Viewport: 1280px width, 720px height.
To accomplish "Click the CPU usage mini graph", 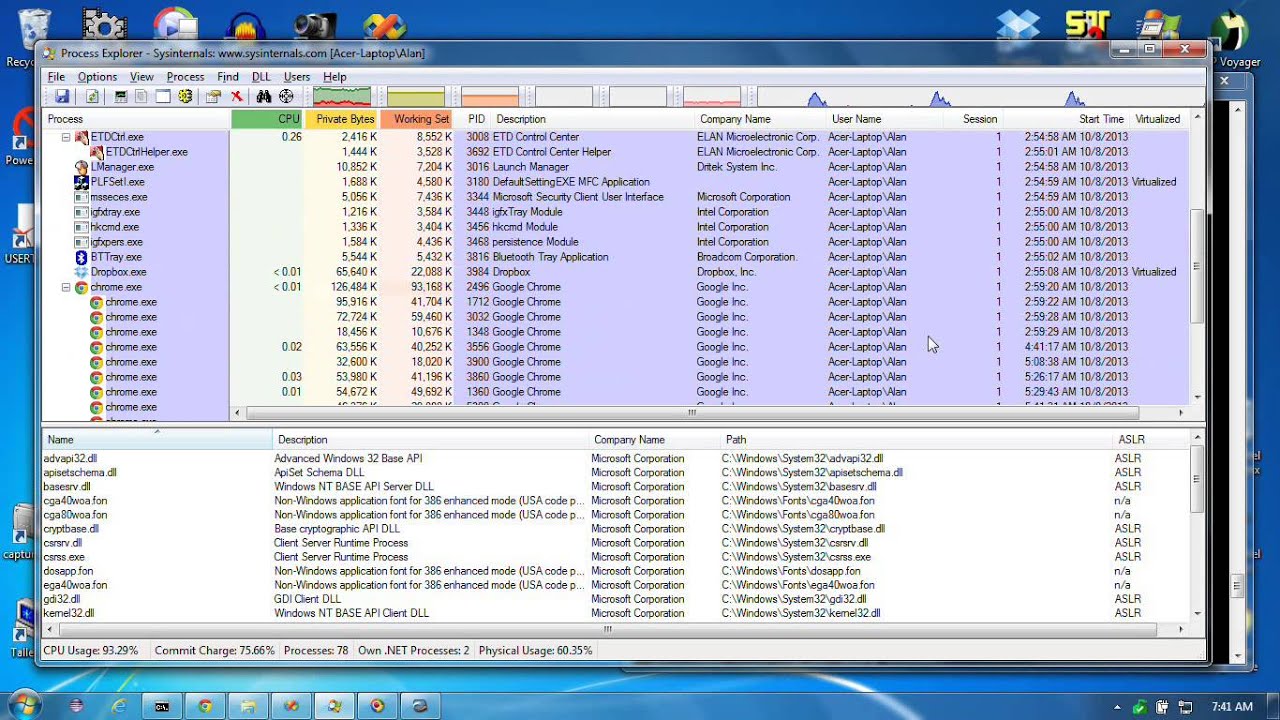I will [x=342, y=97].
